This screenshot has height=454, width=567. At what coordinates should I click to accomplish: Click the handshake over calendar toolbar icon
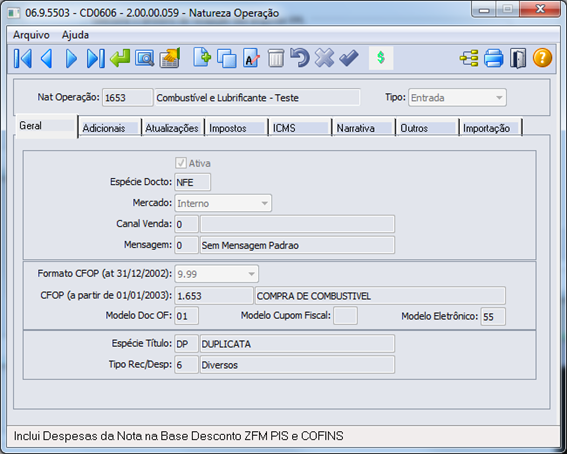pyautogui.click(x=170, y=58)
